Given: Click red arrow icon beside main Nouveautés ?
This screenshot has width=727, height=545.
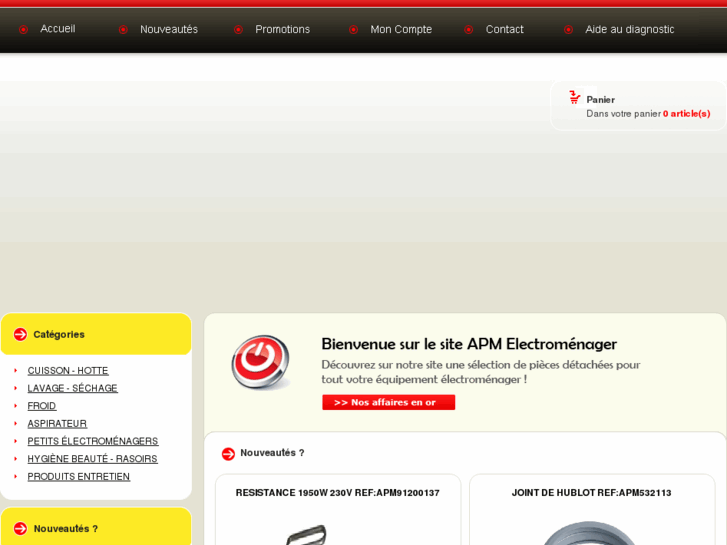Looking at the screenshot, I should 228,454.
